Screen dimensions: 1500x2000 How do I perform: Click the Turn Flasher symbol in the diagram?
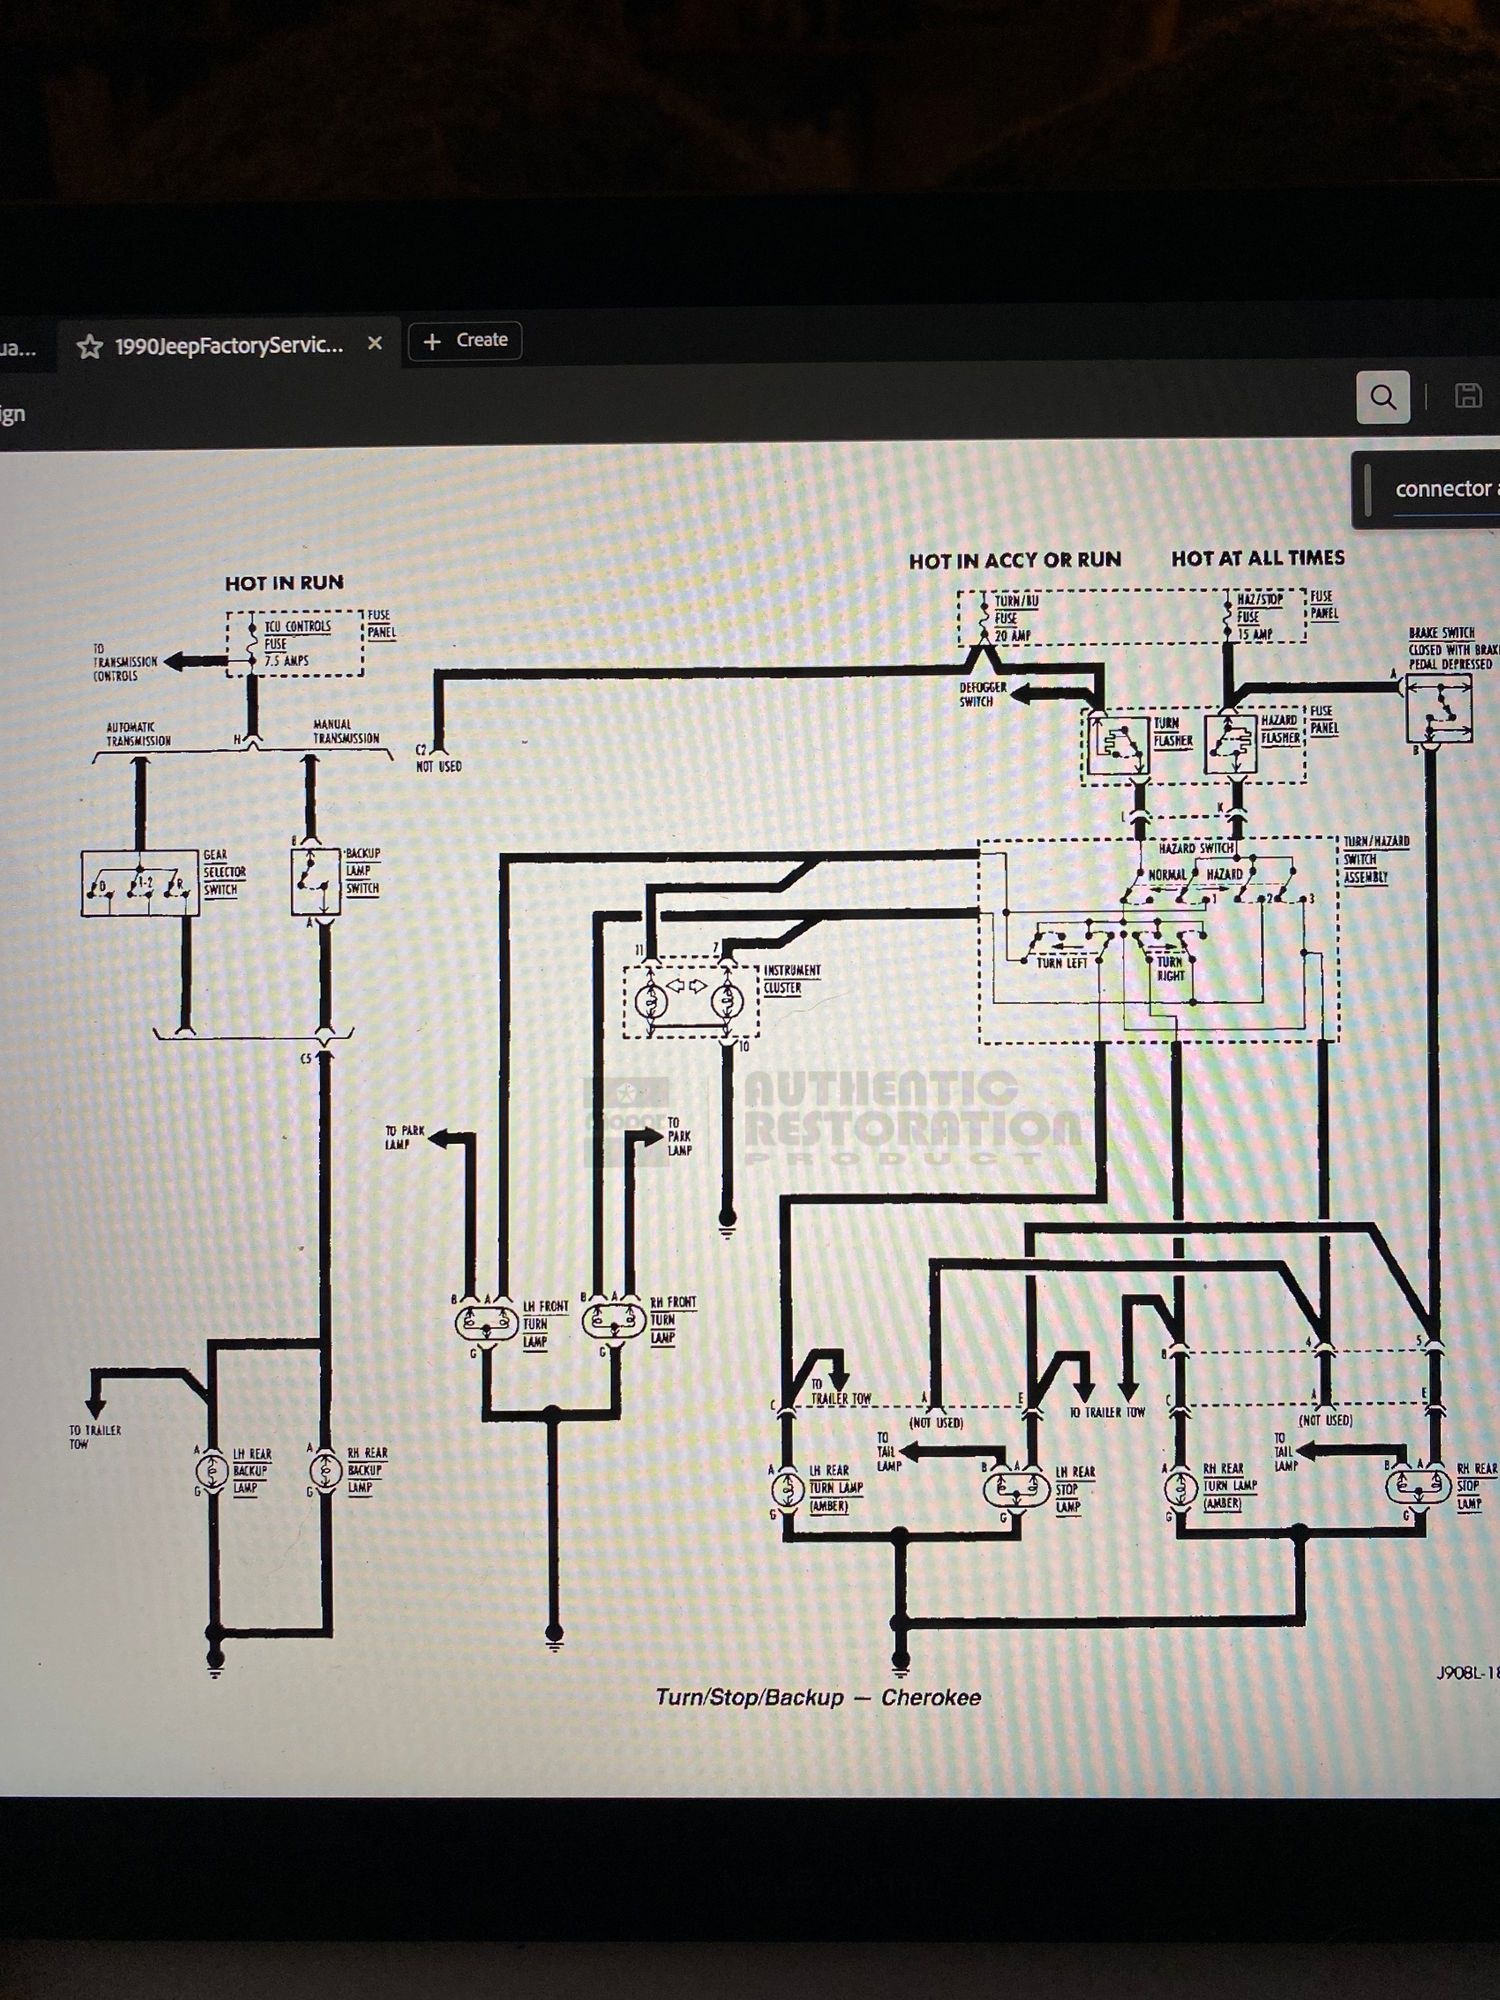(1116, 742)
